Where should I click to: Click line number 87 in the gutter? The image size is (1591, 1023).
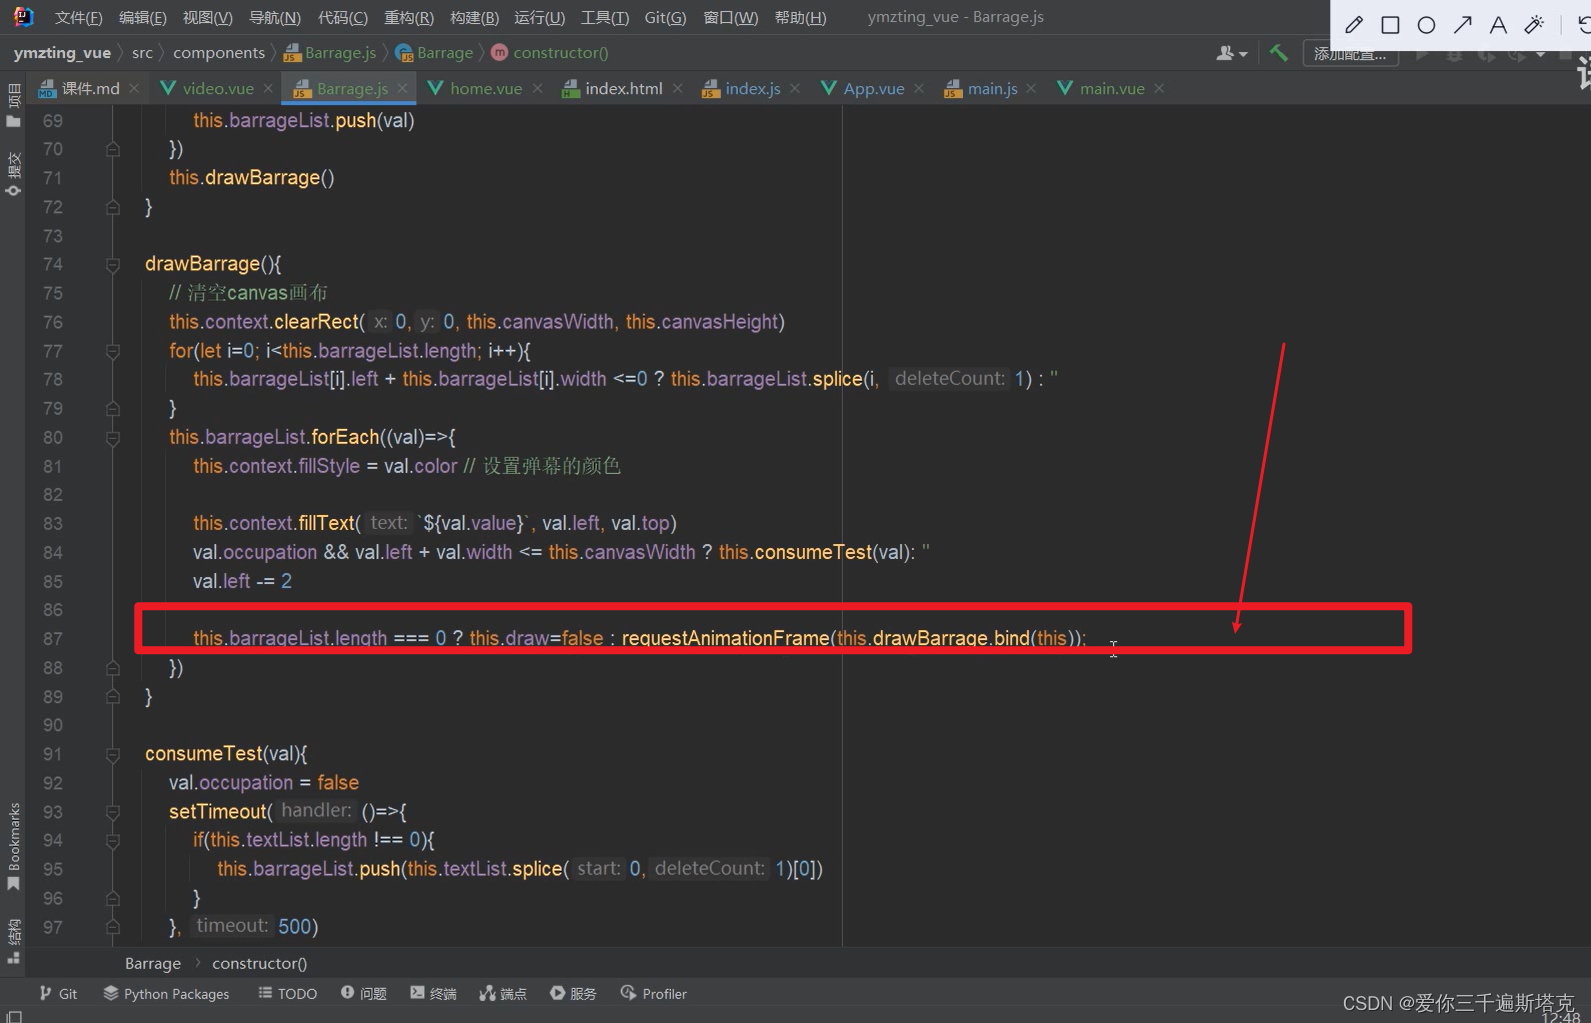coord(53,639)
